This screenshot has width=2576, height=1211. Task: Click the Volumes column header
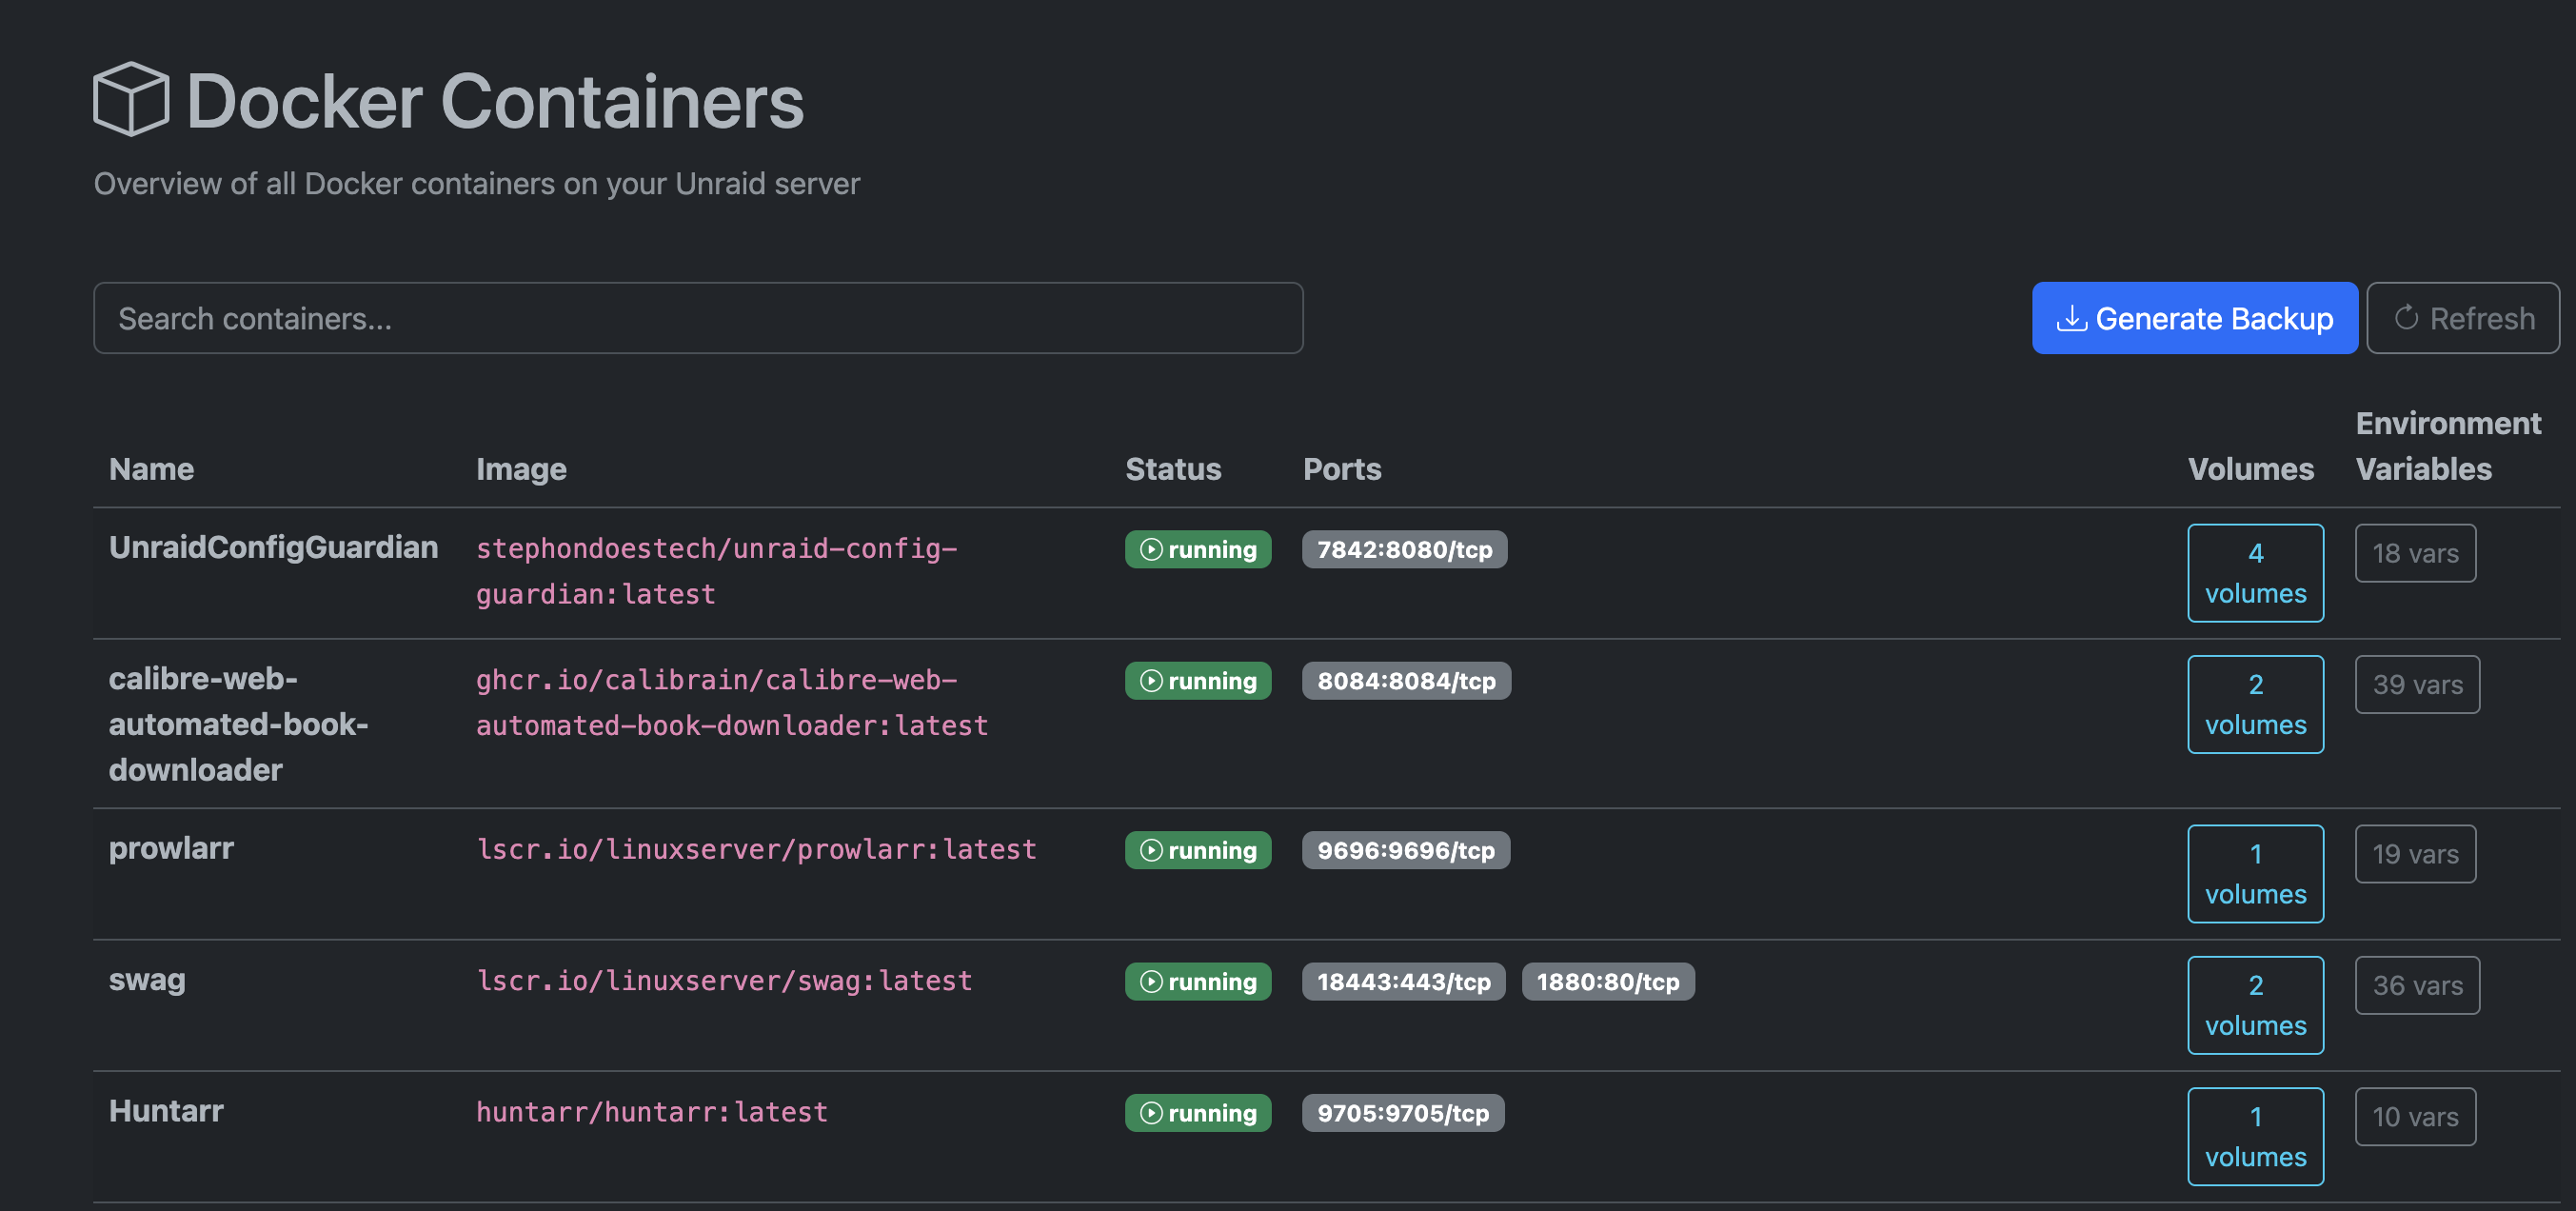2250,469
